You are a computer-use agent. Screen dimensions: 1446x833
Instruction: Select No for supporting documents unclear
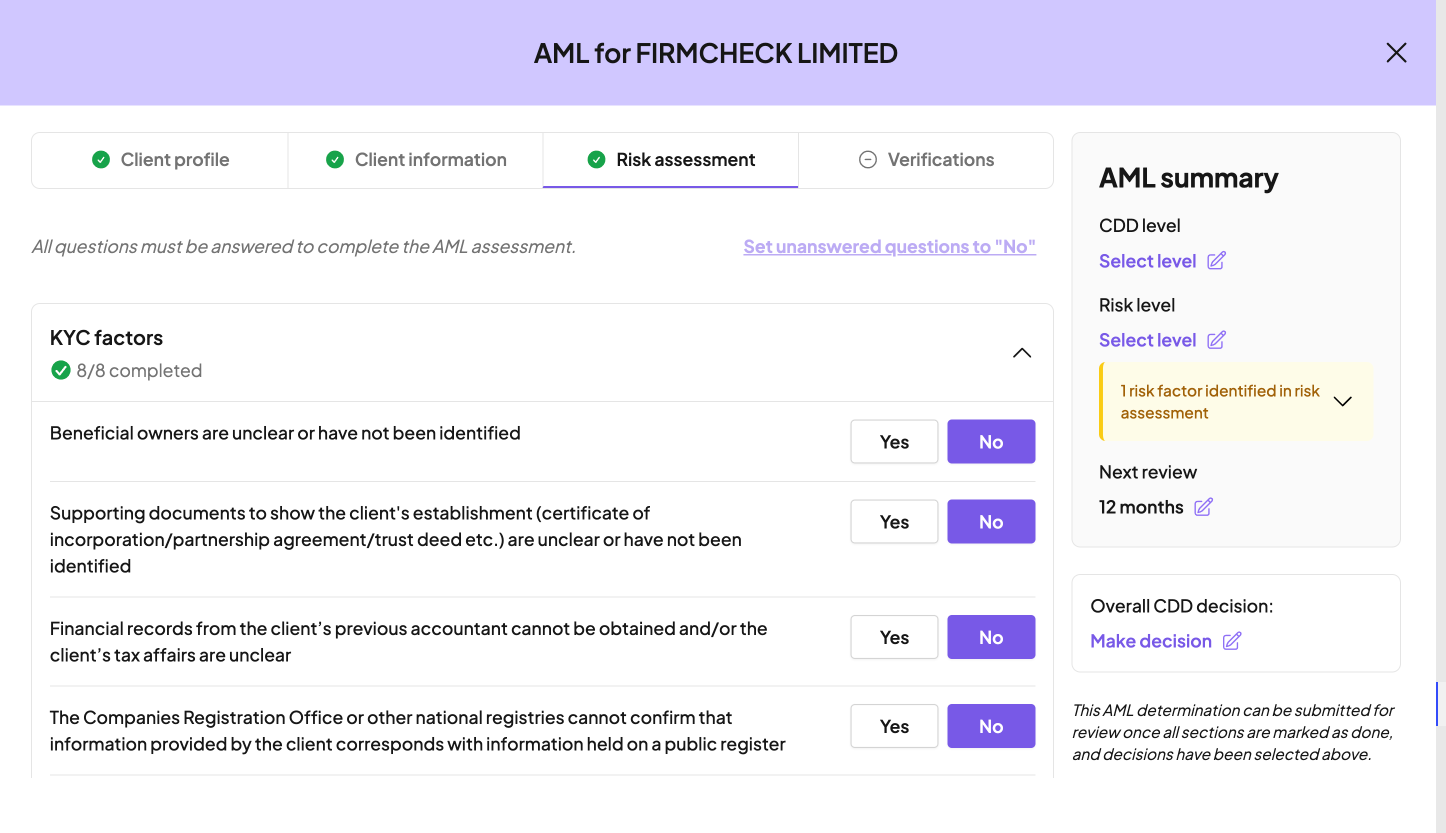(x=990, y=522)
